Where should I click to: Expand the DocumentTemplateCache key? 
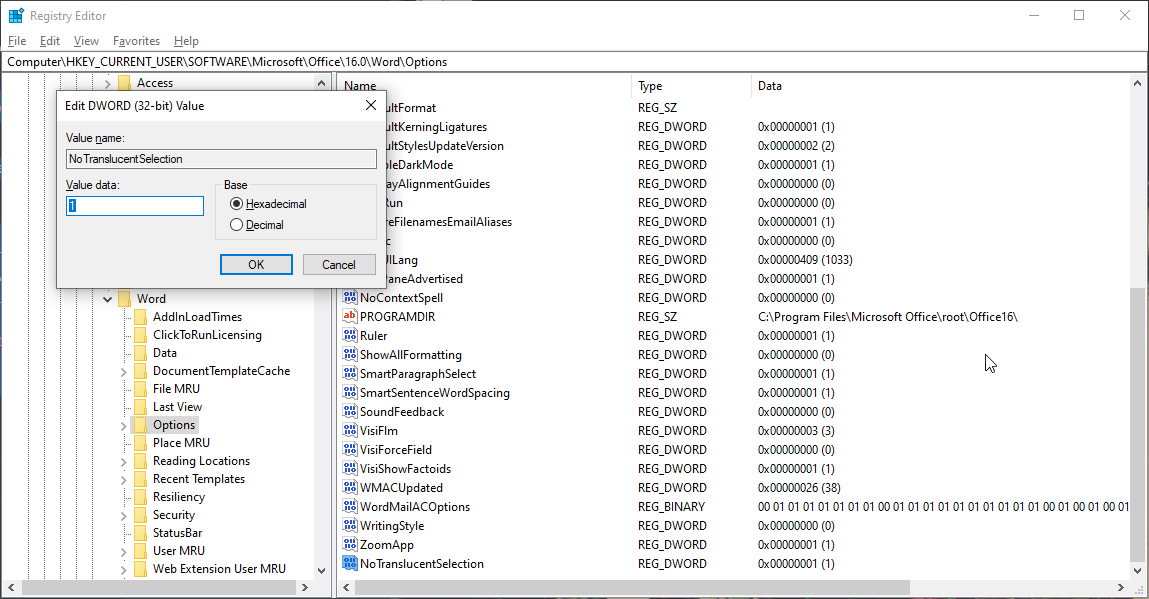(124, 372)
